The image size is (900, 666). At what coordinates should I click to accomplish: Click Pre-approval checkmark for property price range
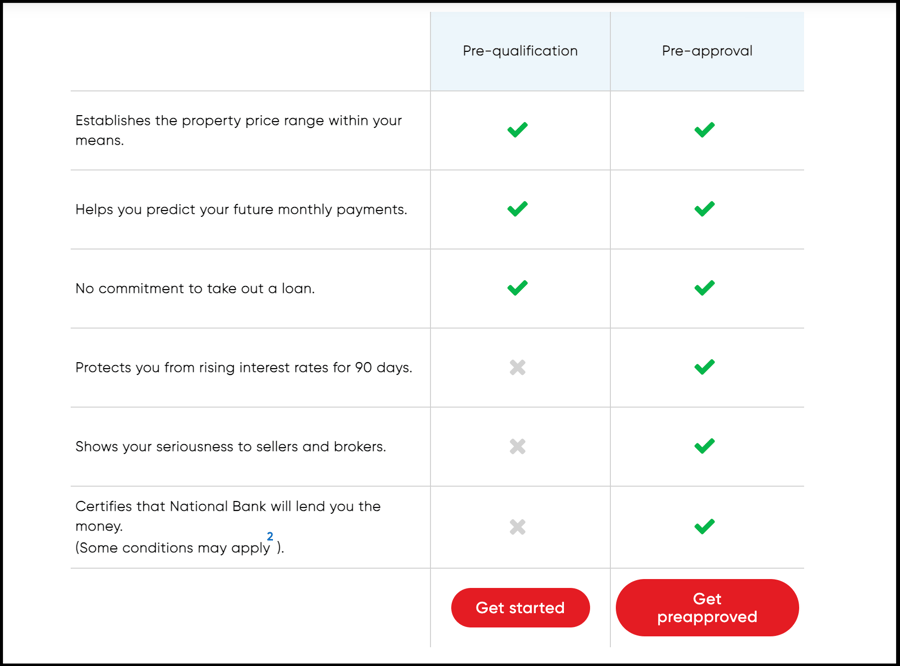[x=705, y=130]
